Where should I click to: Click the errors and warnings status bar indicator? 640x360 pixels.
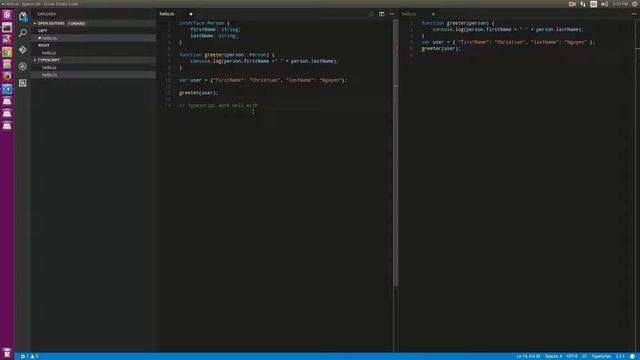29,356
